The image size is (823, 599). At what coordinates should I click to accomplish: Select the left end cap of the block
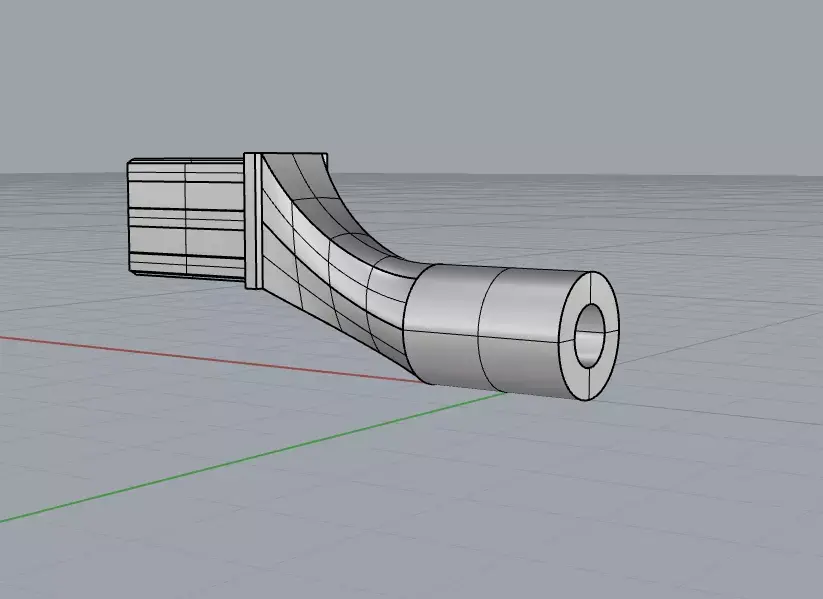(133, 215)
